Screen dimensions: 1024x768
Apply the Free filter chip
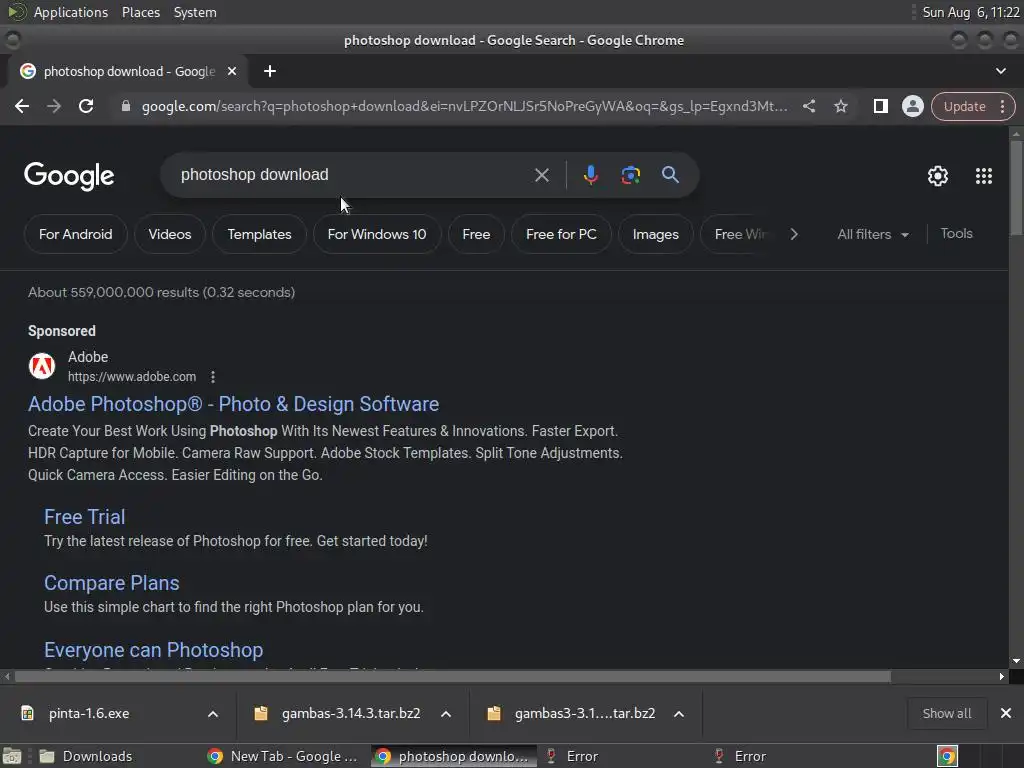(476, 234)
